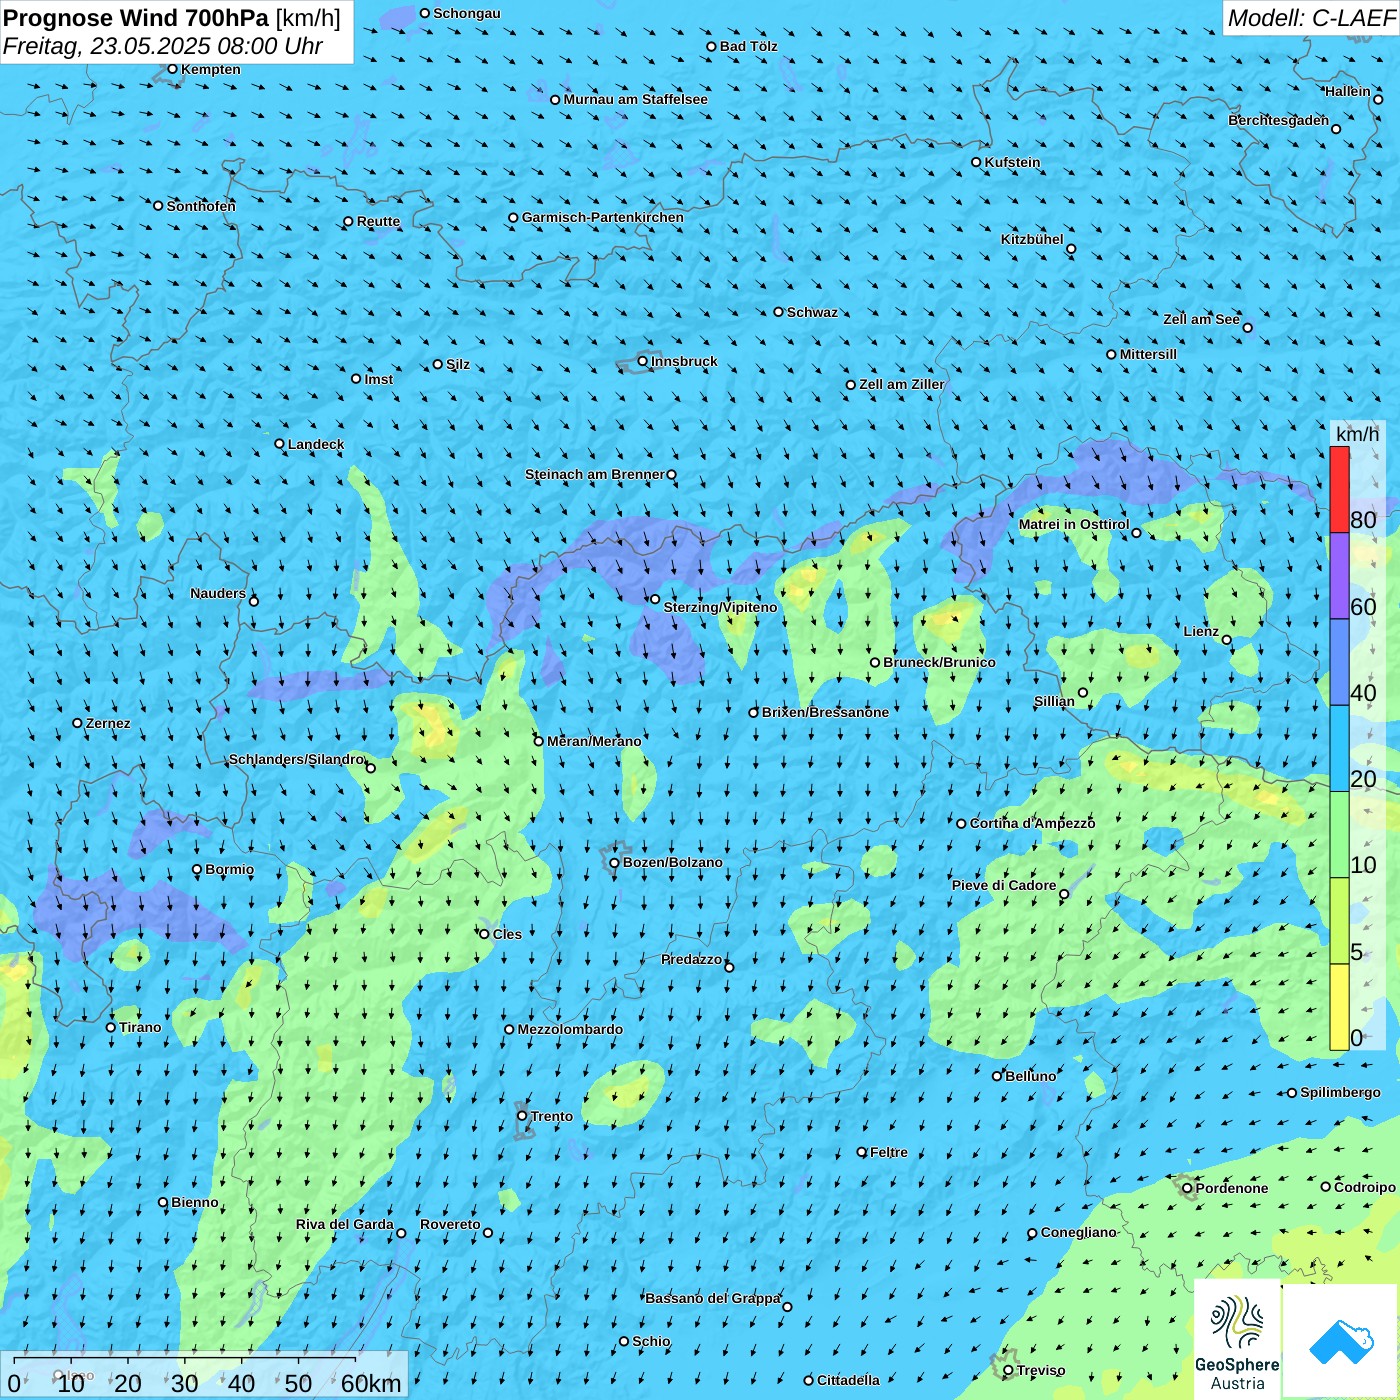Click the Kufstein location dot
Viewport: 1400px width, 1400px height.
[x=977, y=162]
